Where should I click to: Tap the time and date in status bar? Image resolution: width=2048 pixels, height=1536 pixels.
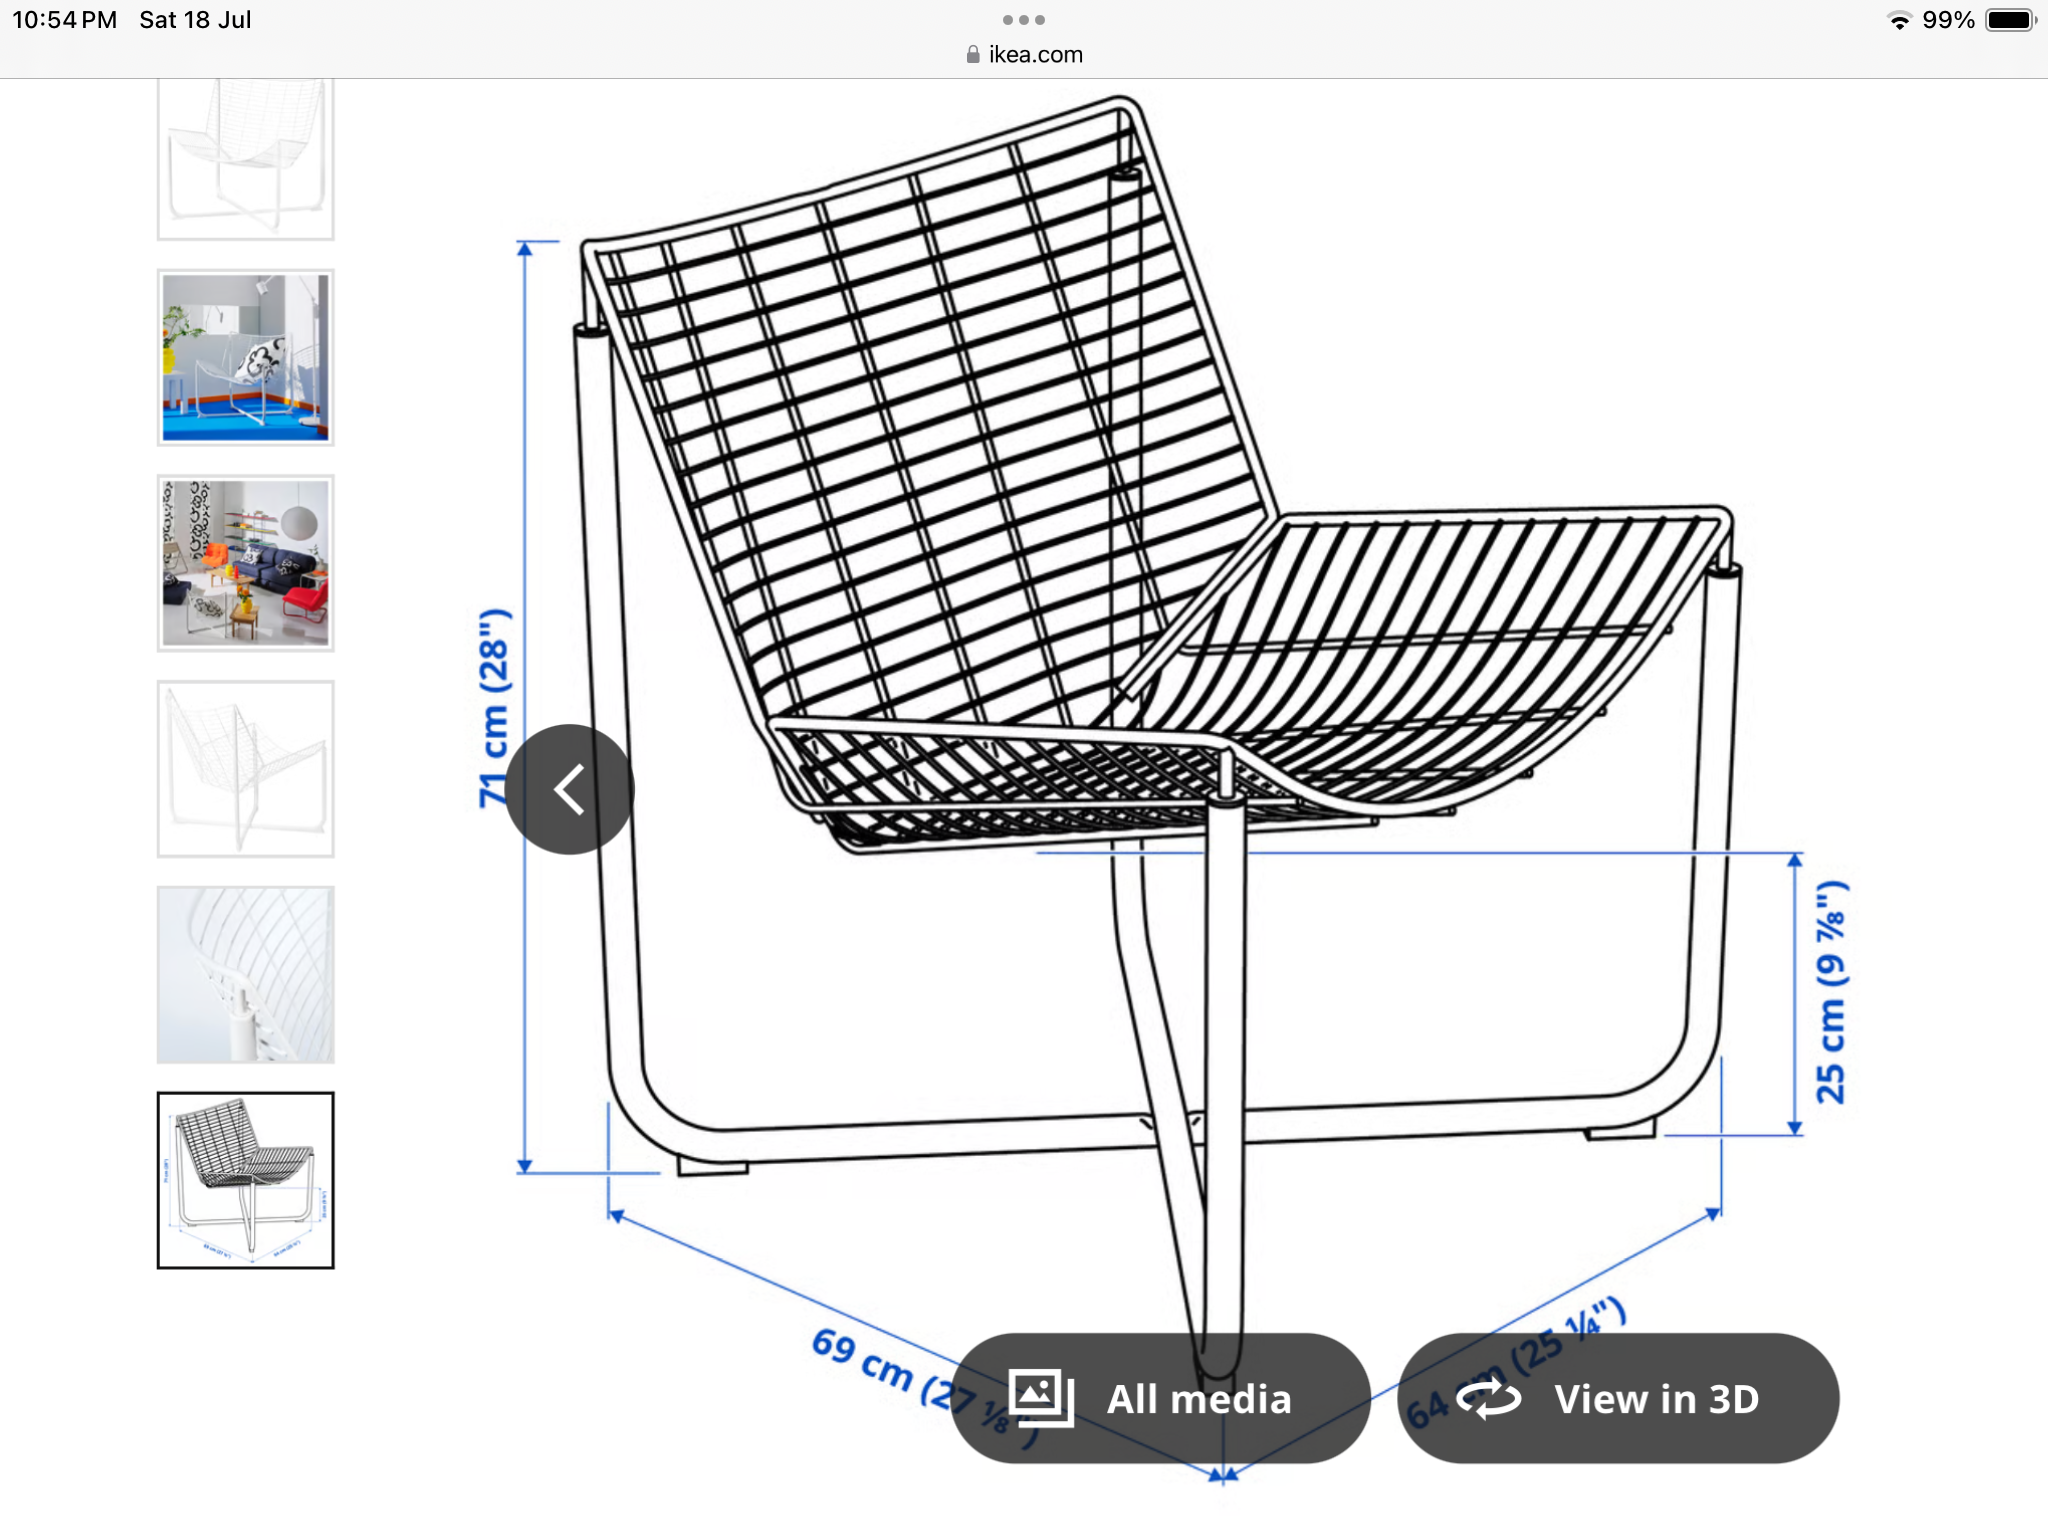132,20
